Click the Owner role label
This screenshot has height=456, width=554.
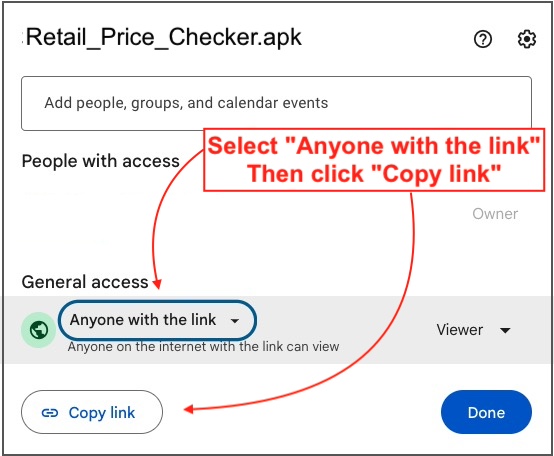(495, 214)
